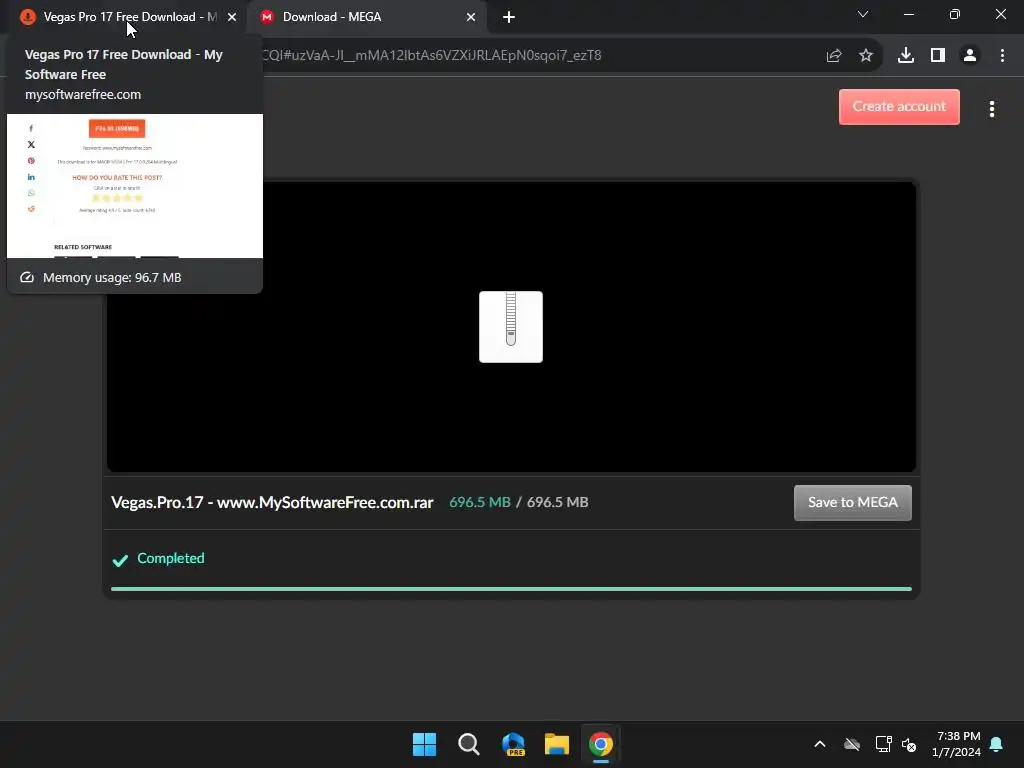
Task: Open the notifications bell icon
Action: pos(997,744)
